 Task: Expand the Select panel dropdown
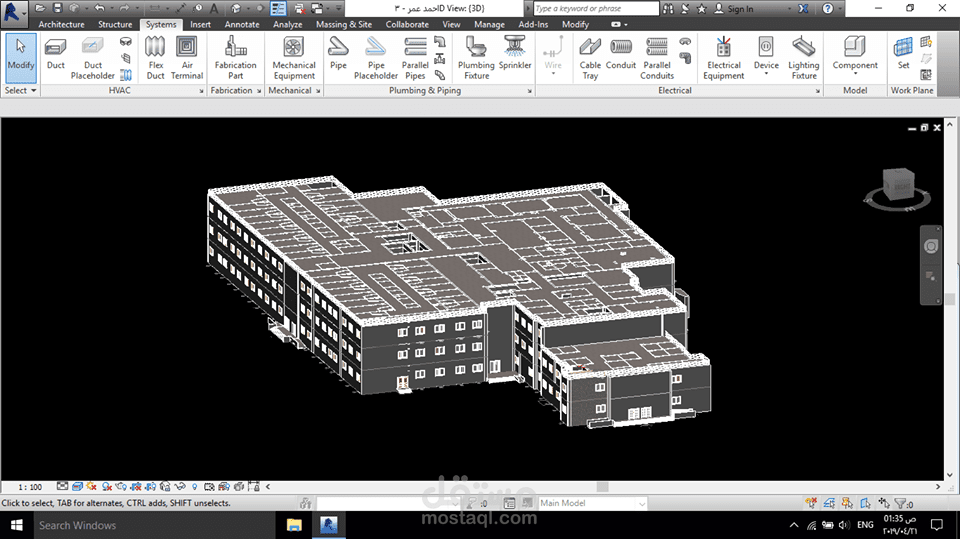21,90
